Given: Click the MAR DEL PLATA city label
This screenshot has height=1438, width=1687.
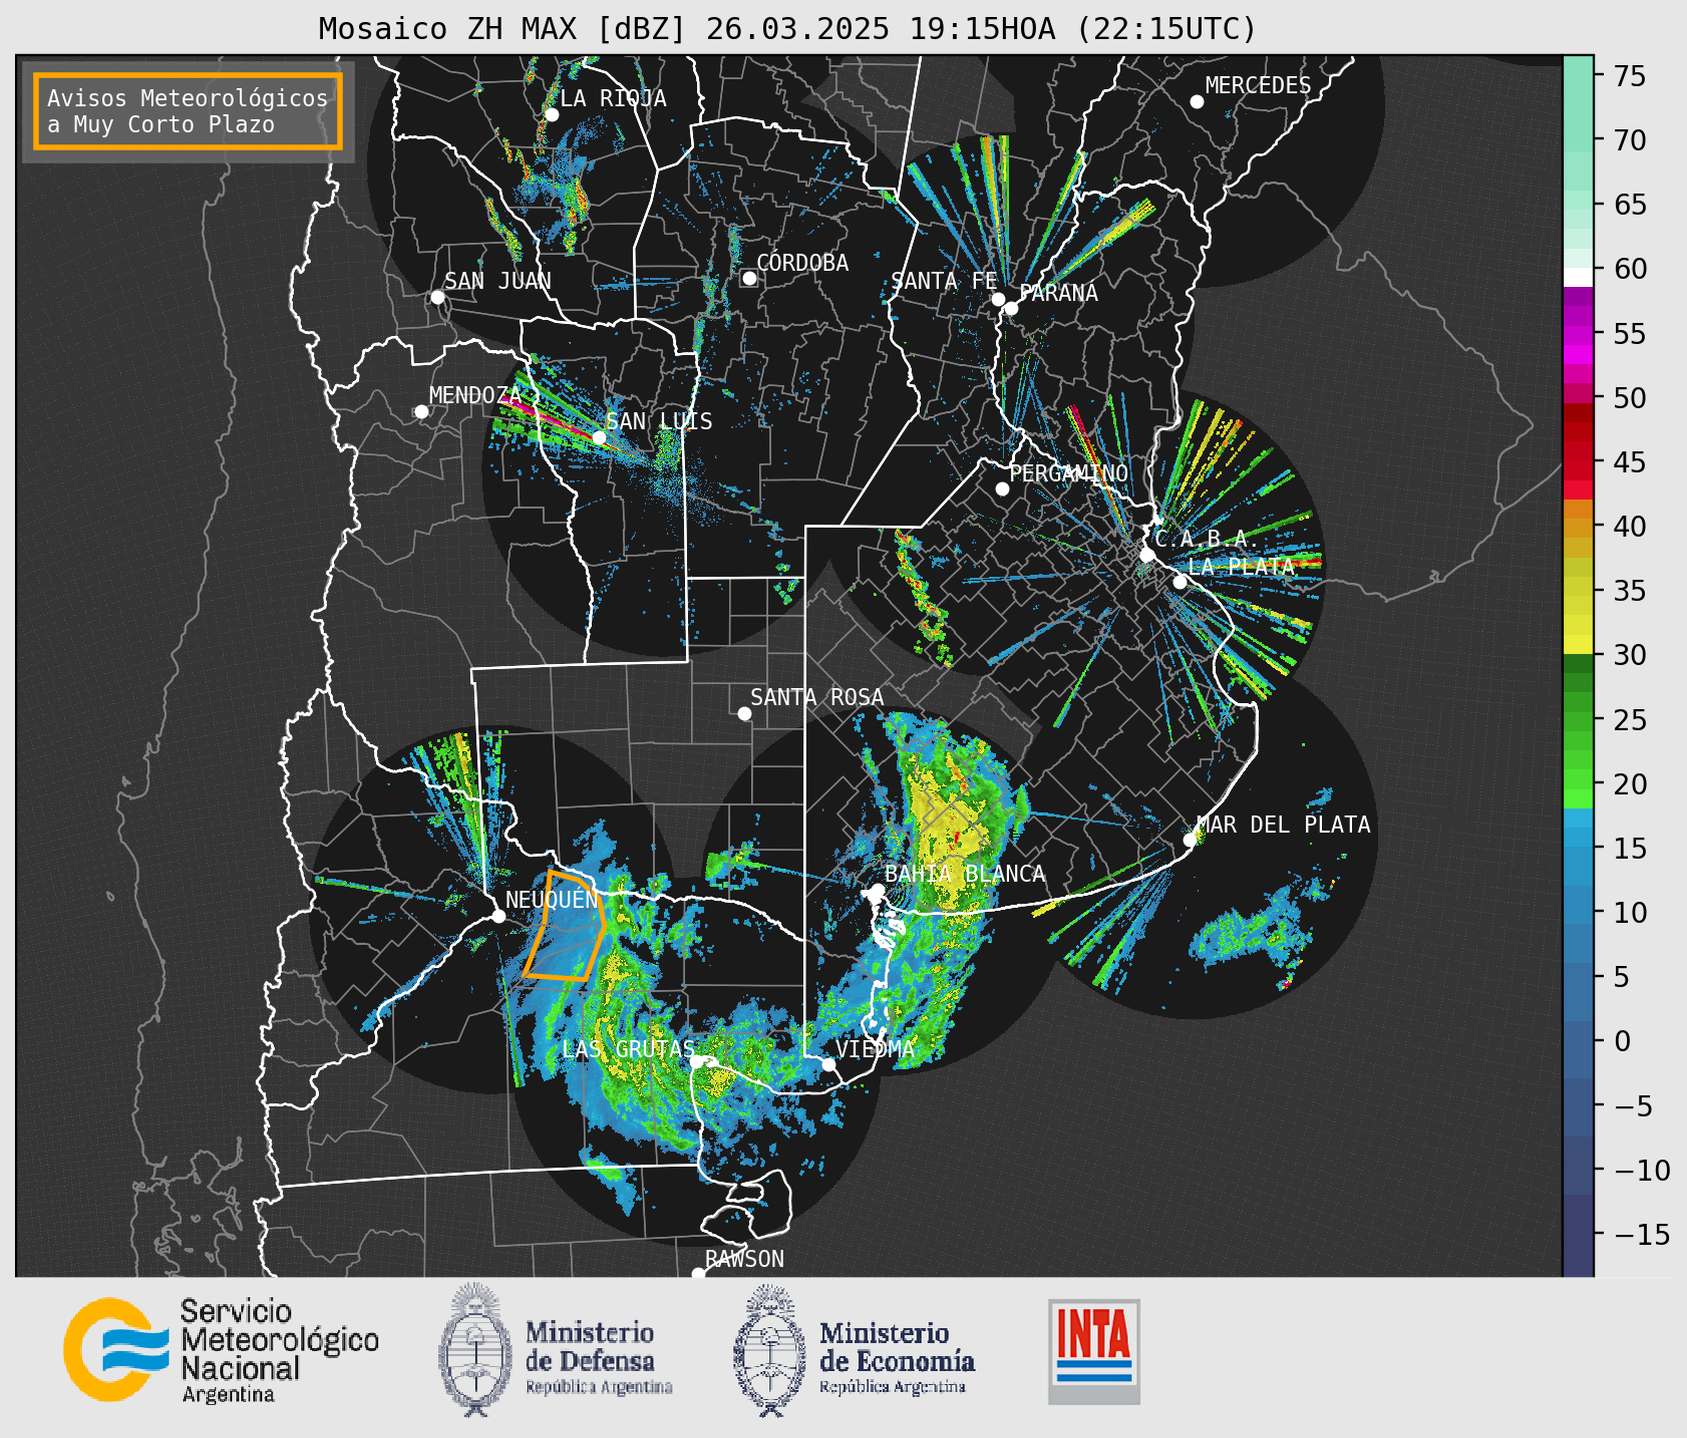Looking at the screenshot, I should 1284,825.
